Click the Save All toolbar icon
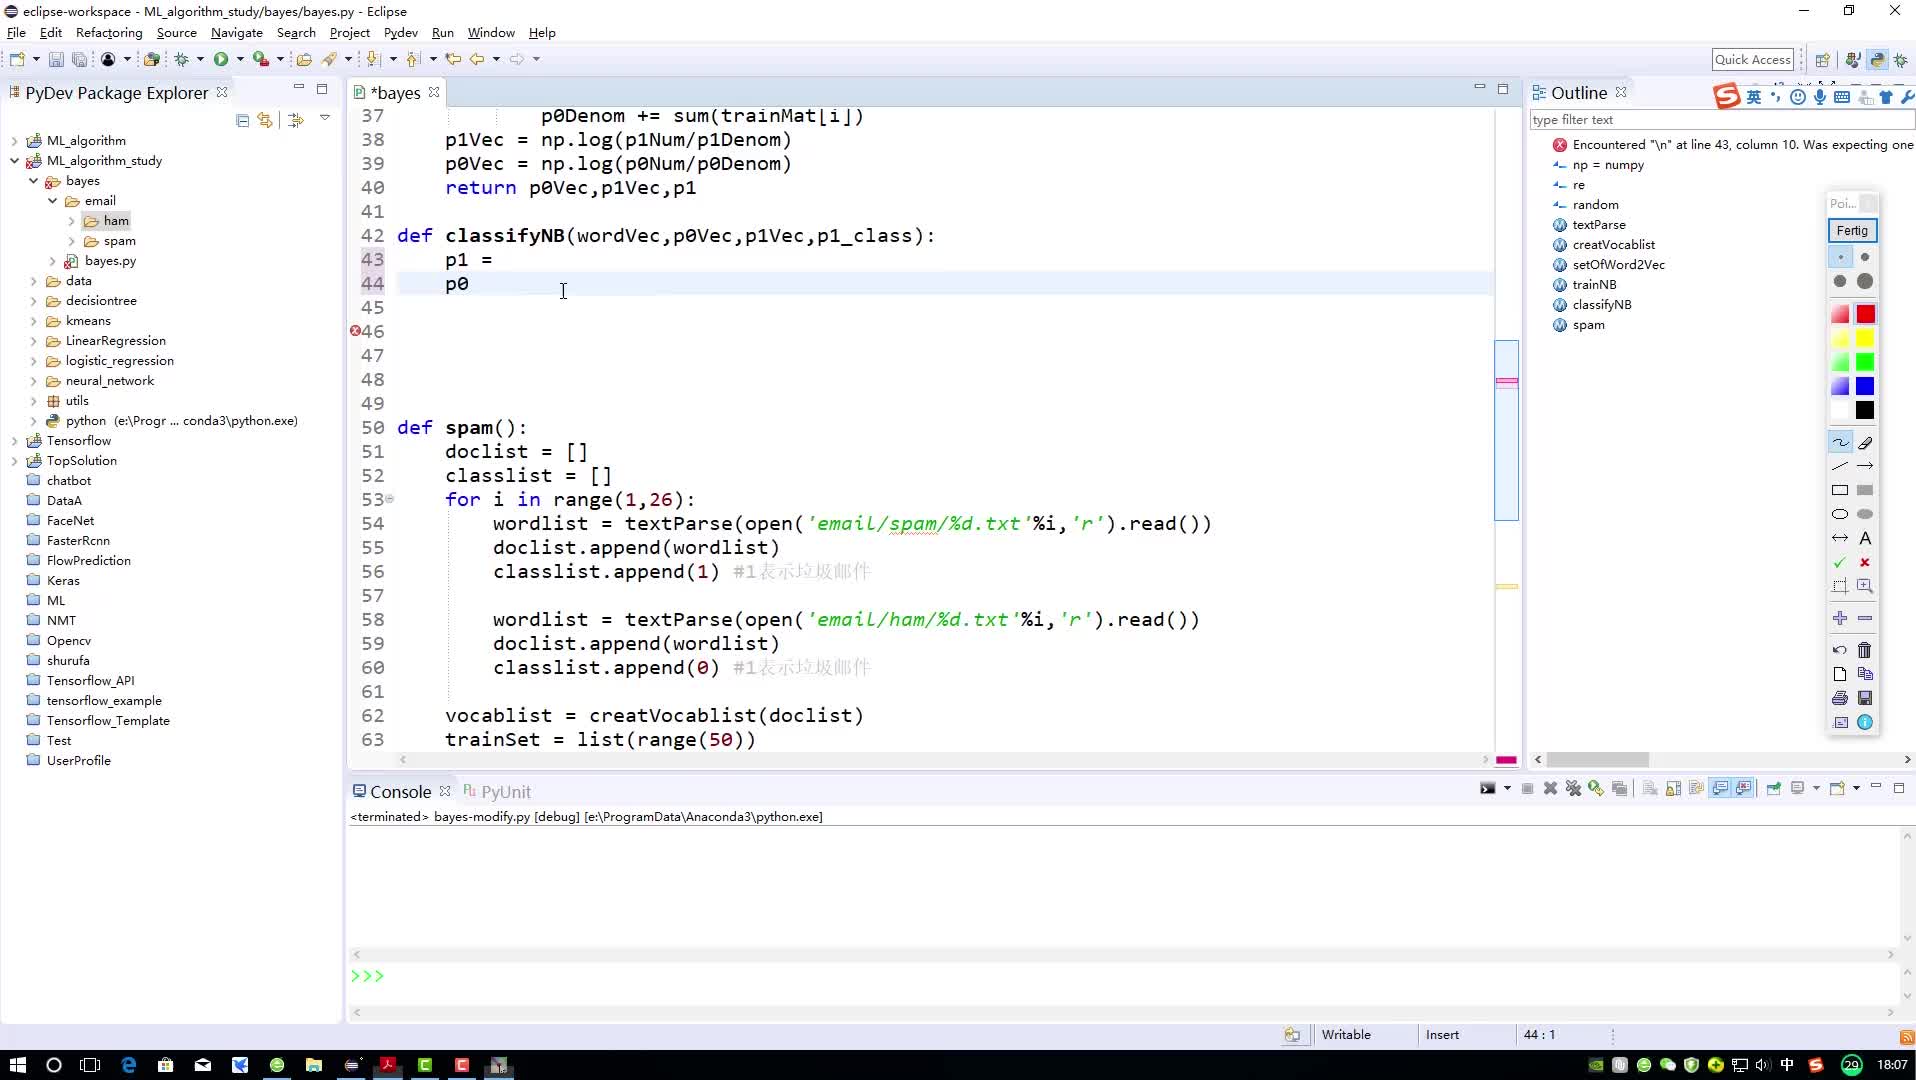Screen dimensions: 1916x1080 pyautogui.click(x=79, y=59)
